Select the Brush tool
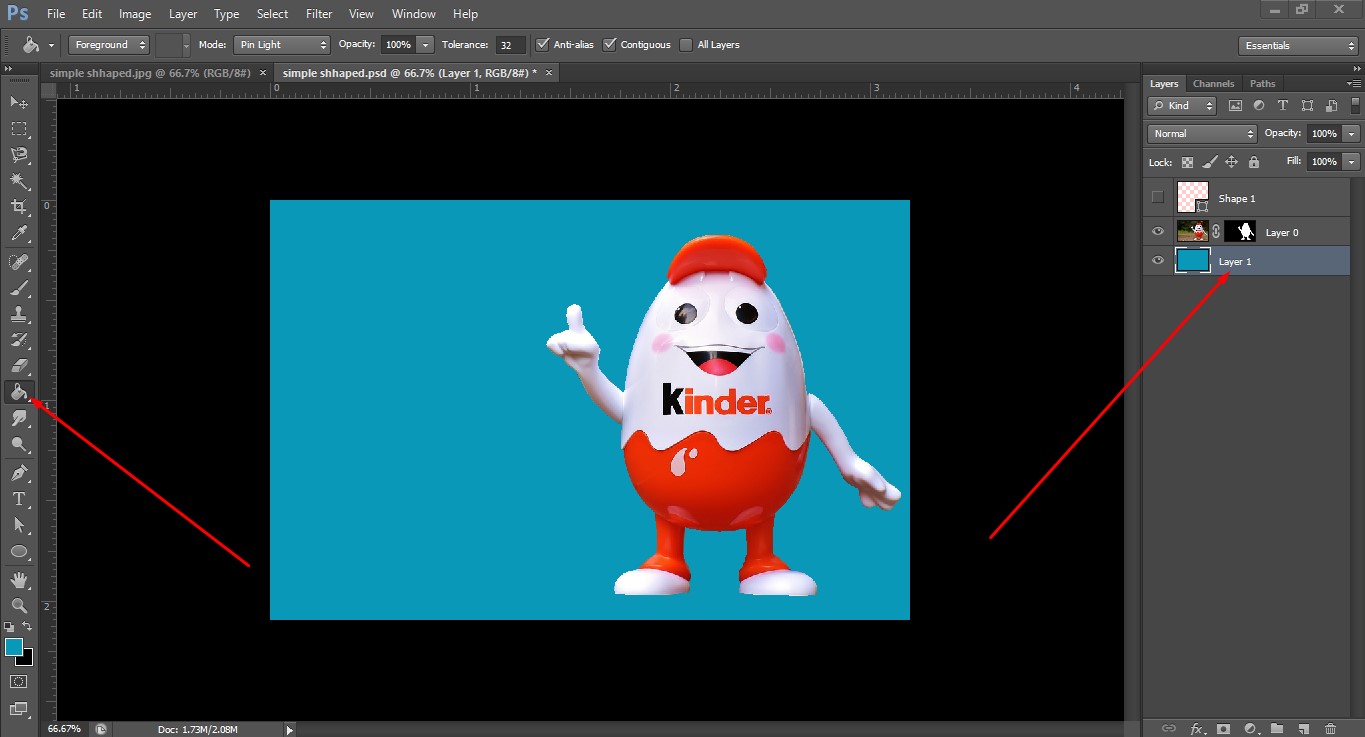The image size is (1365, 737). click(x=19, y=288)
